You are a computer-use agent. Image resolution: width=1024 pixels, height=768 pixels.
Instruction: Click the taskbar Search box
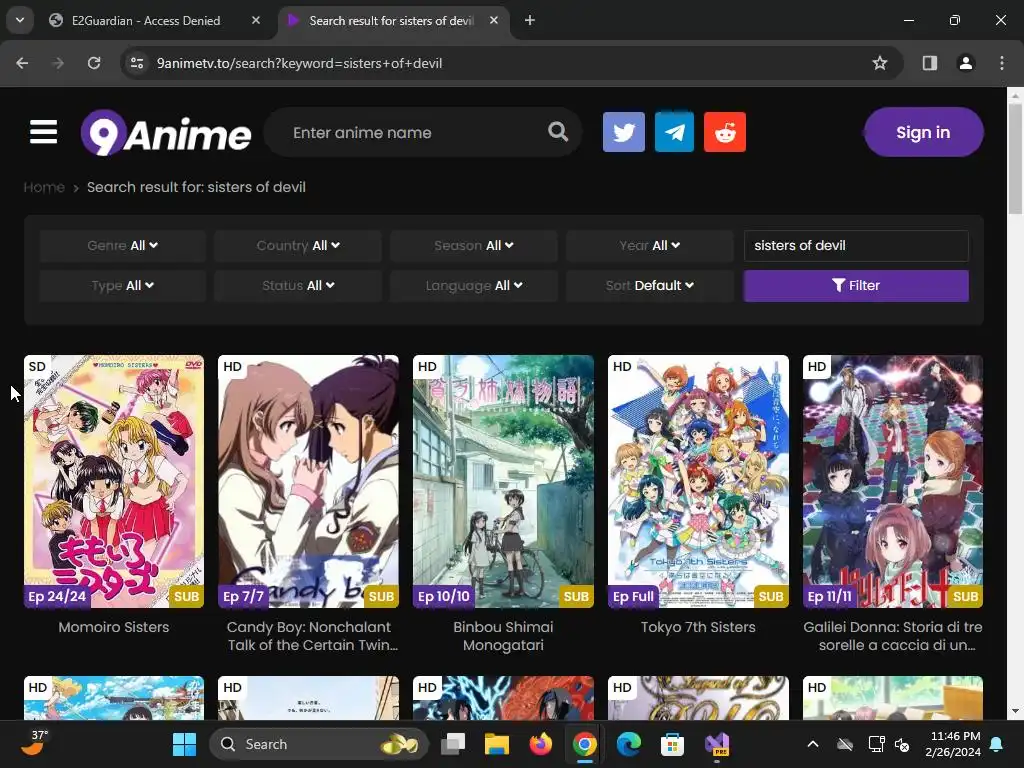point(319,744)
